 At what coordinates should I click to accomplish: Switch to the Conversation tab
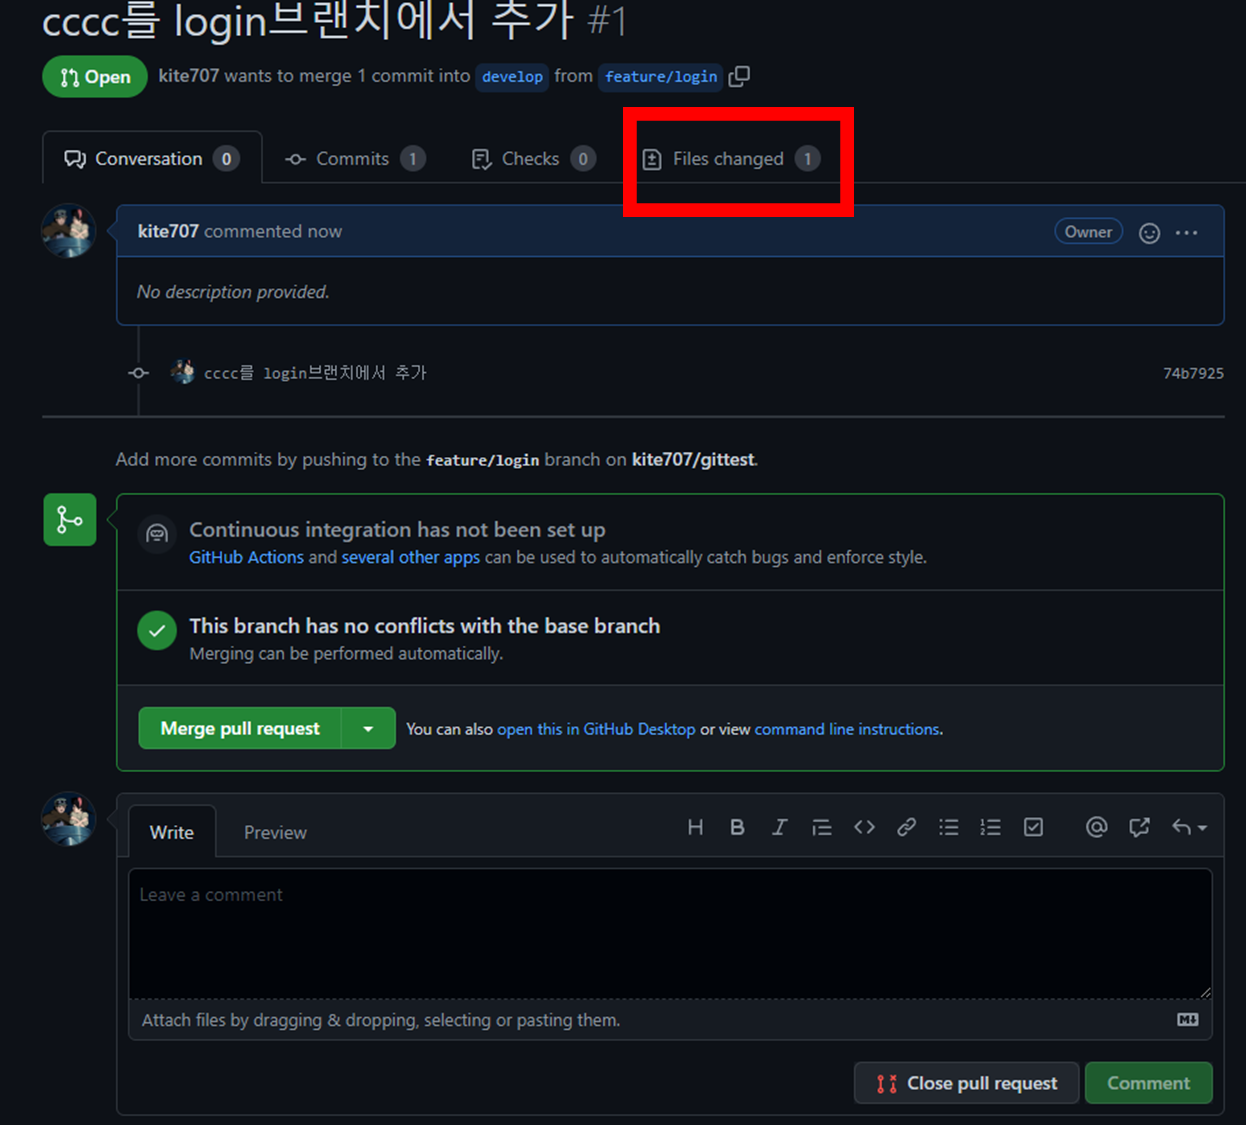coord(152,158)
